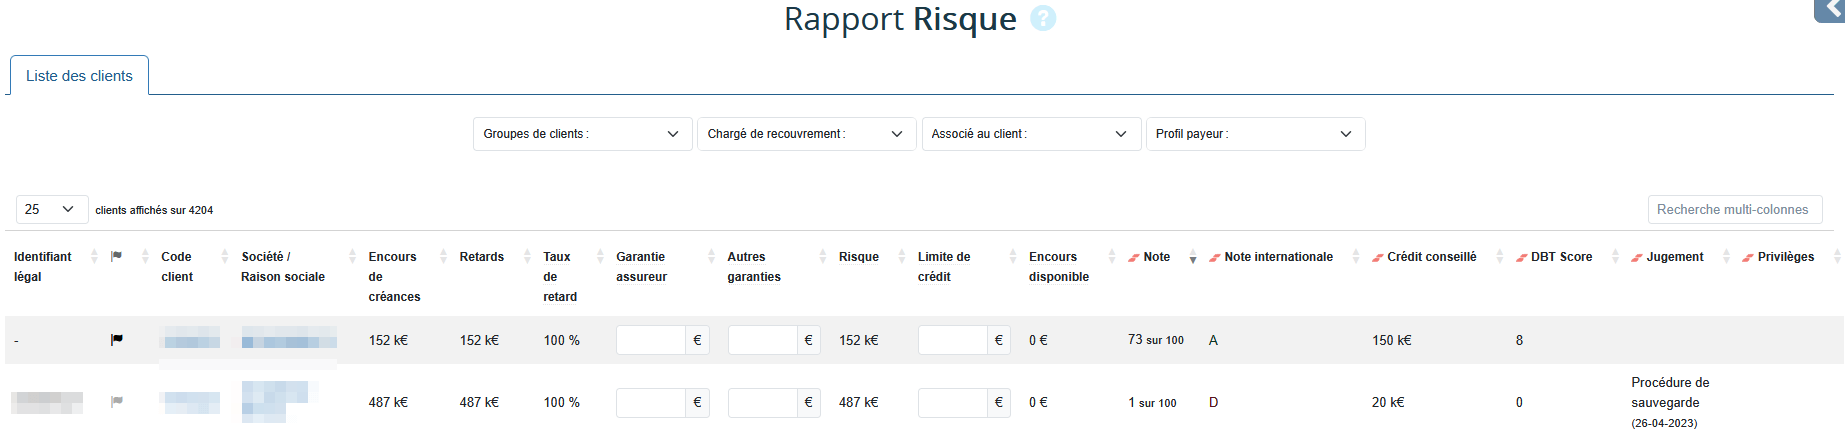The width and height of the screenshot is (1845, 441).
Task: Collapse the side panel using the top-right arrow
Action: (x=1831, y=10)
